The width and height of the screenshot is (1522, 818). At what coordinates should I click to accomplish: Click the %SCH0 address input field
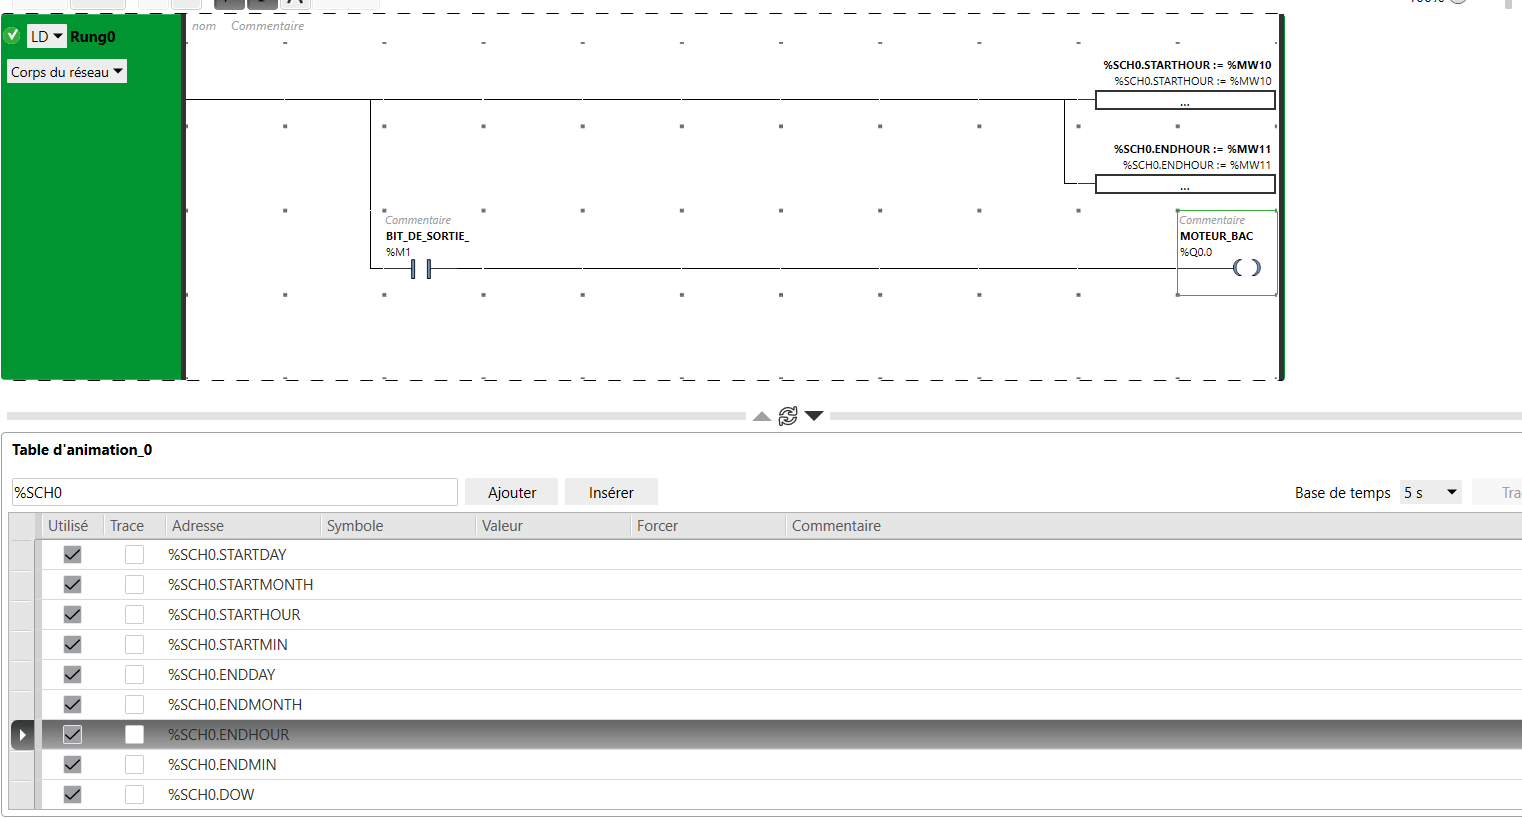pyautogui.click(x=234, y=492)
